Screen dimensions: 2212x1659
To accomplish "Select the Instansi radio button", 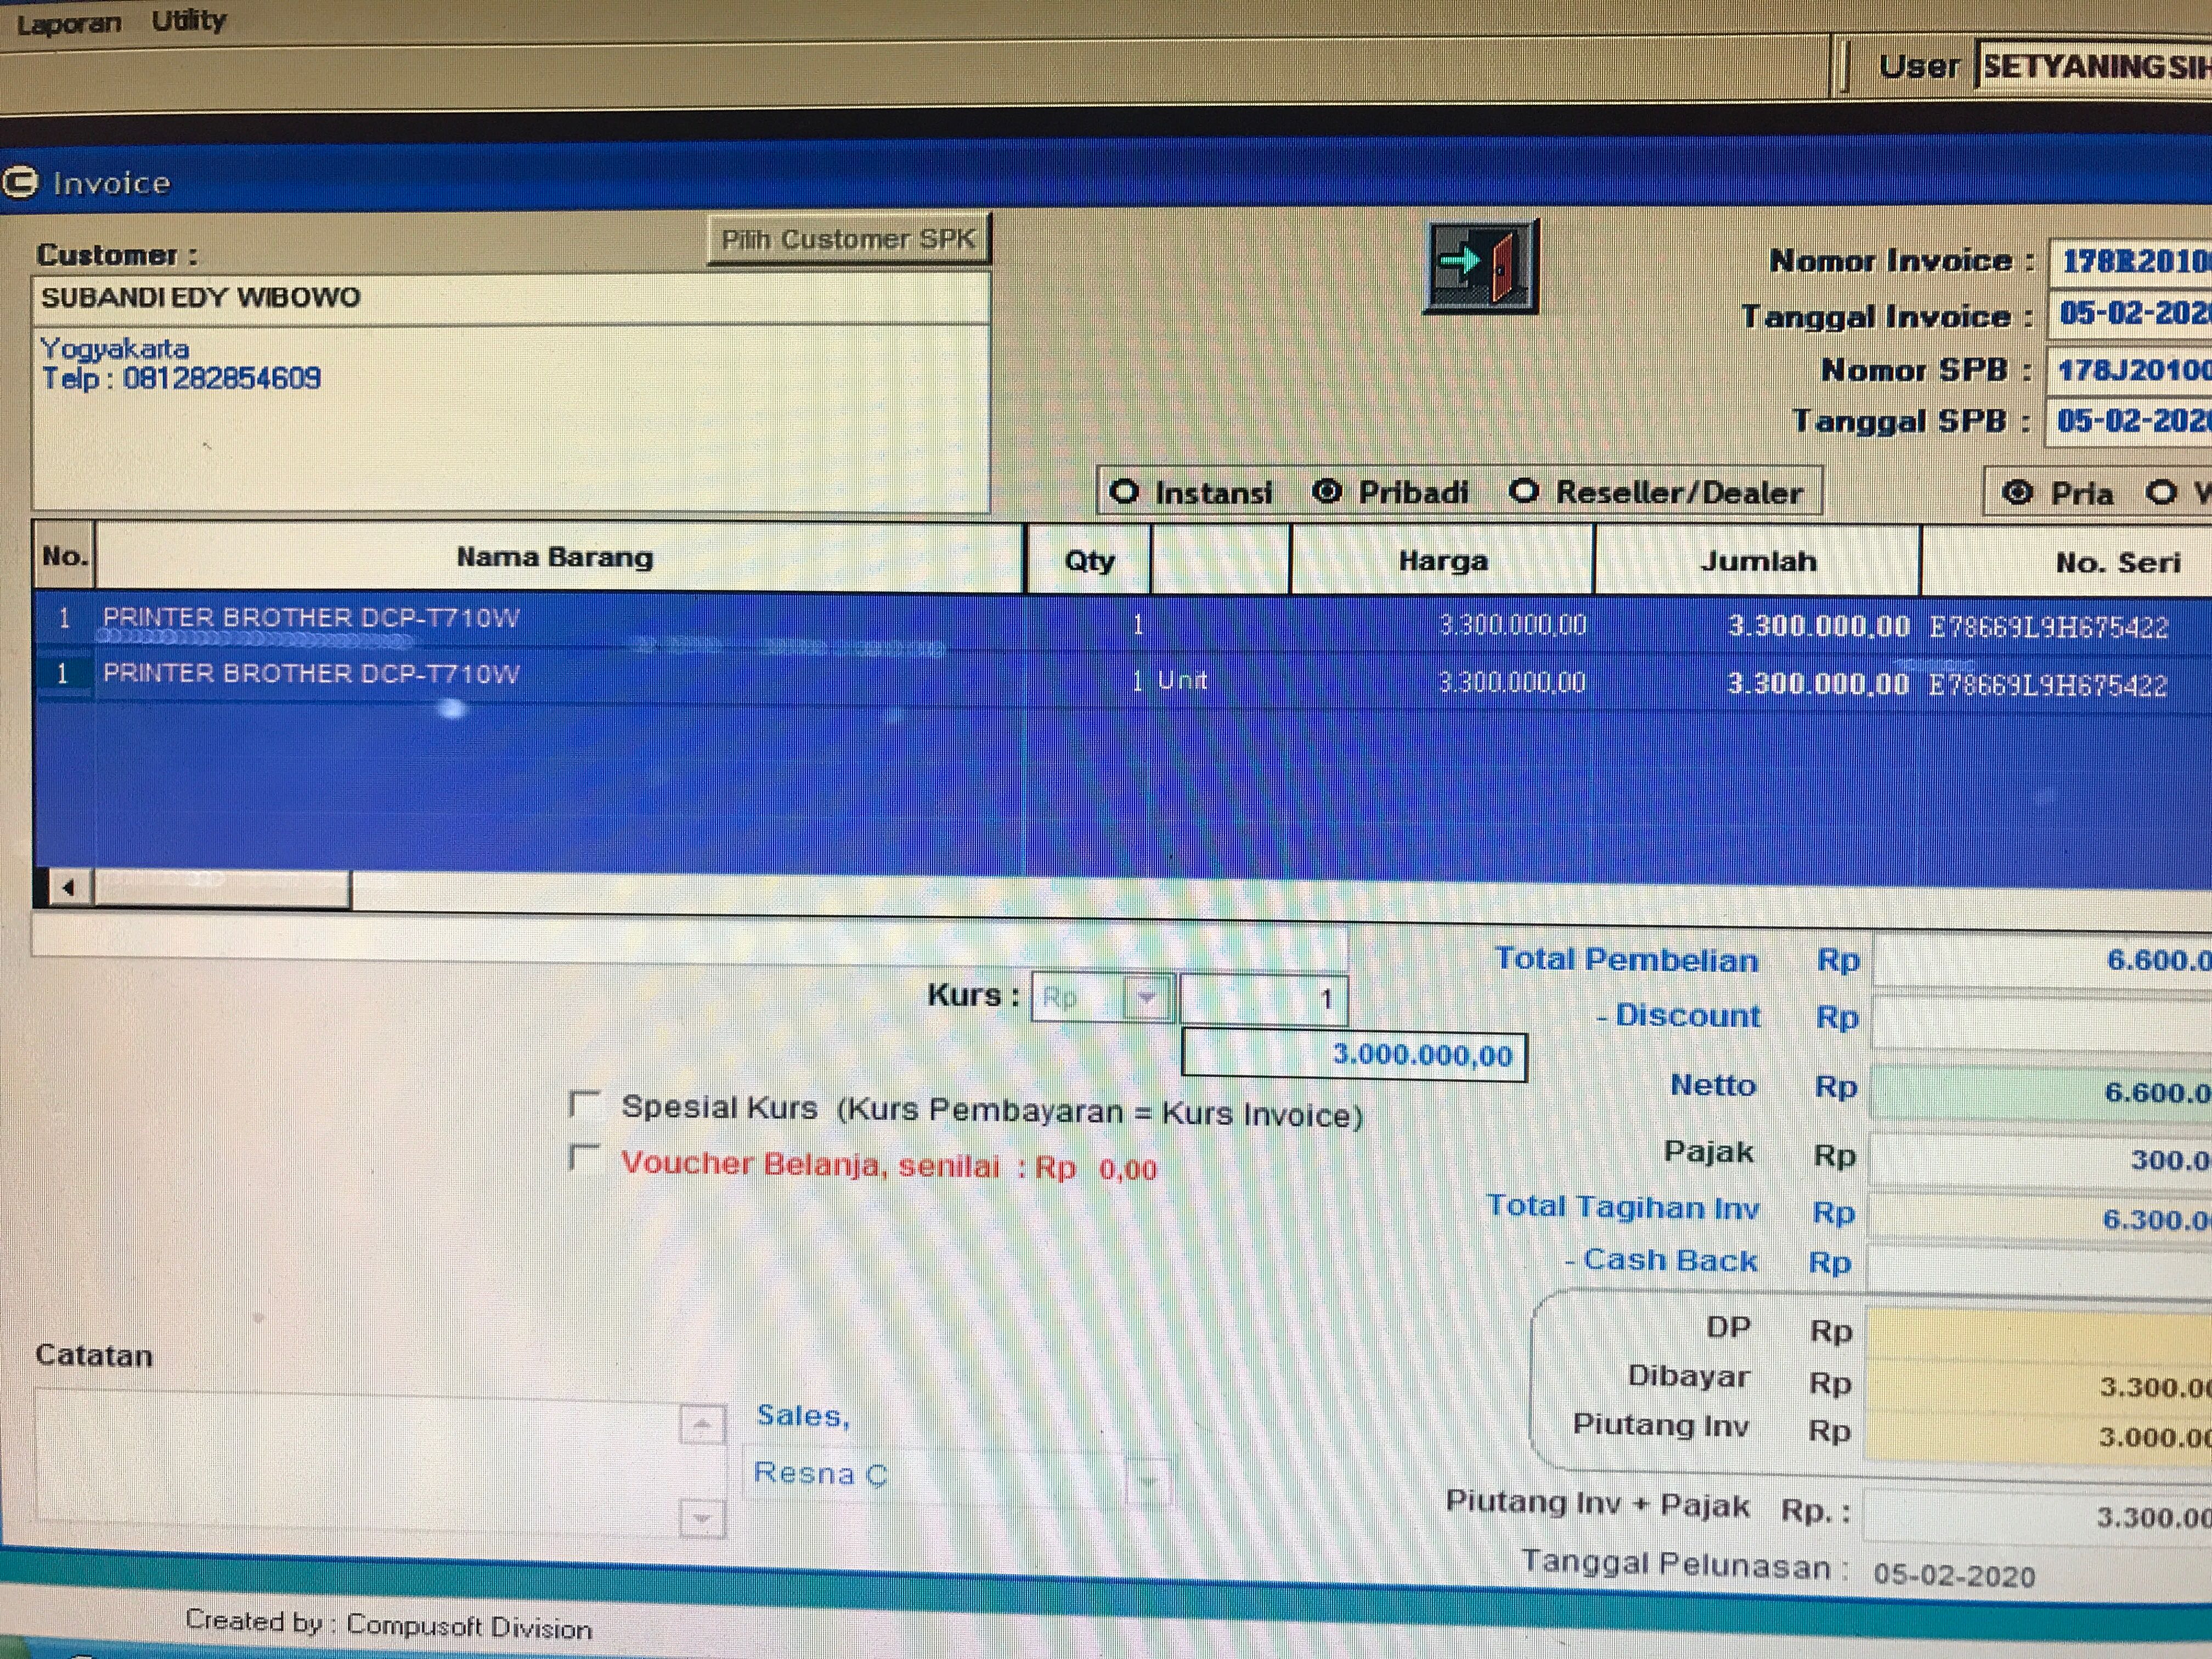I will coord(1125,492).
